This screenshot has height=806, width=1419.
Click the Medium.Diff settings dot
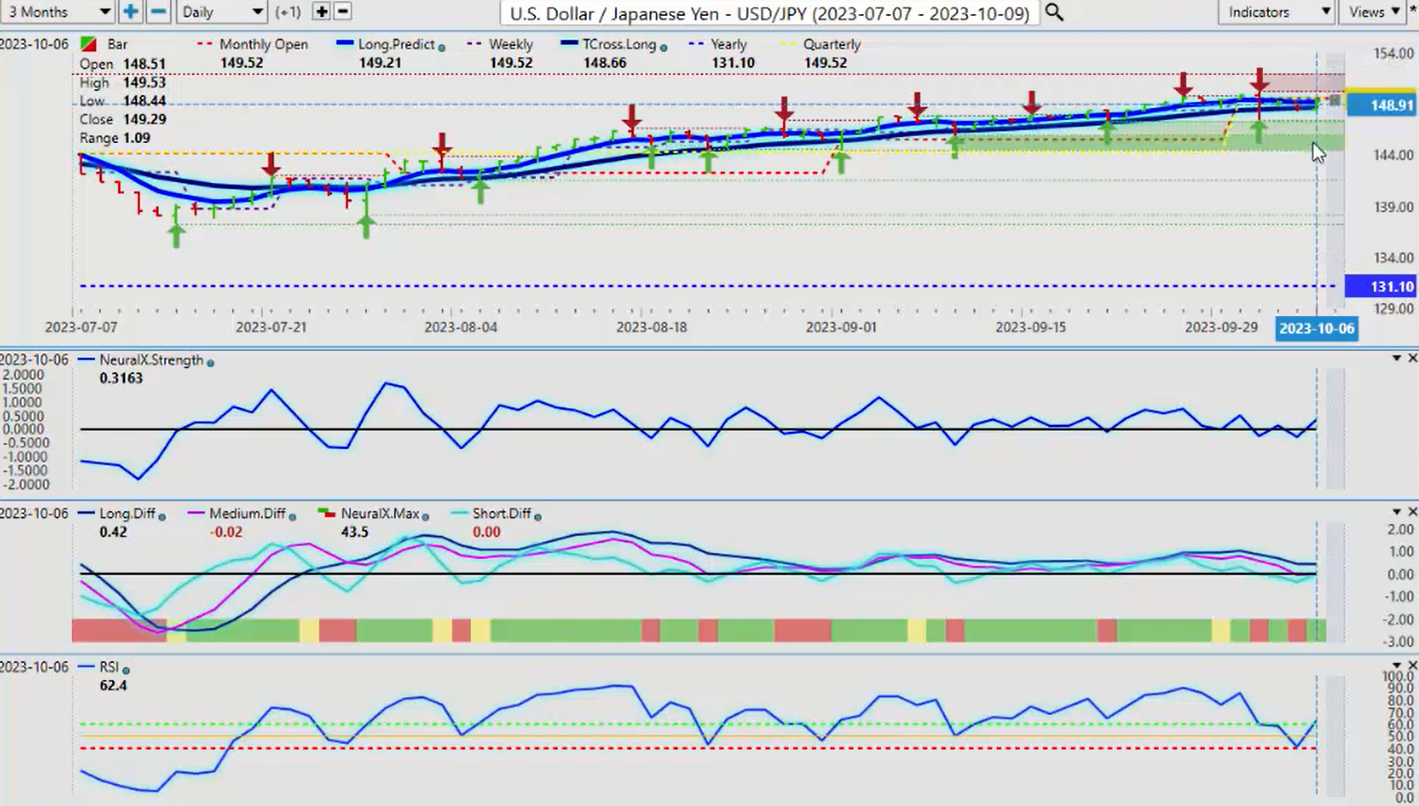[x=292, y=515]
